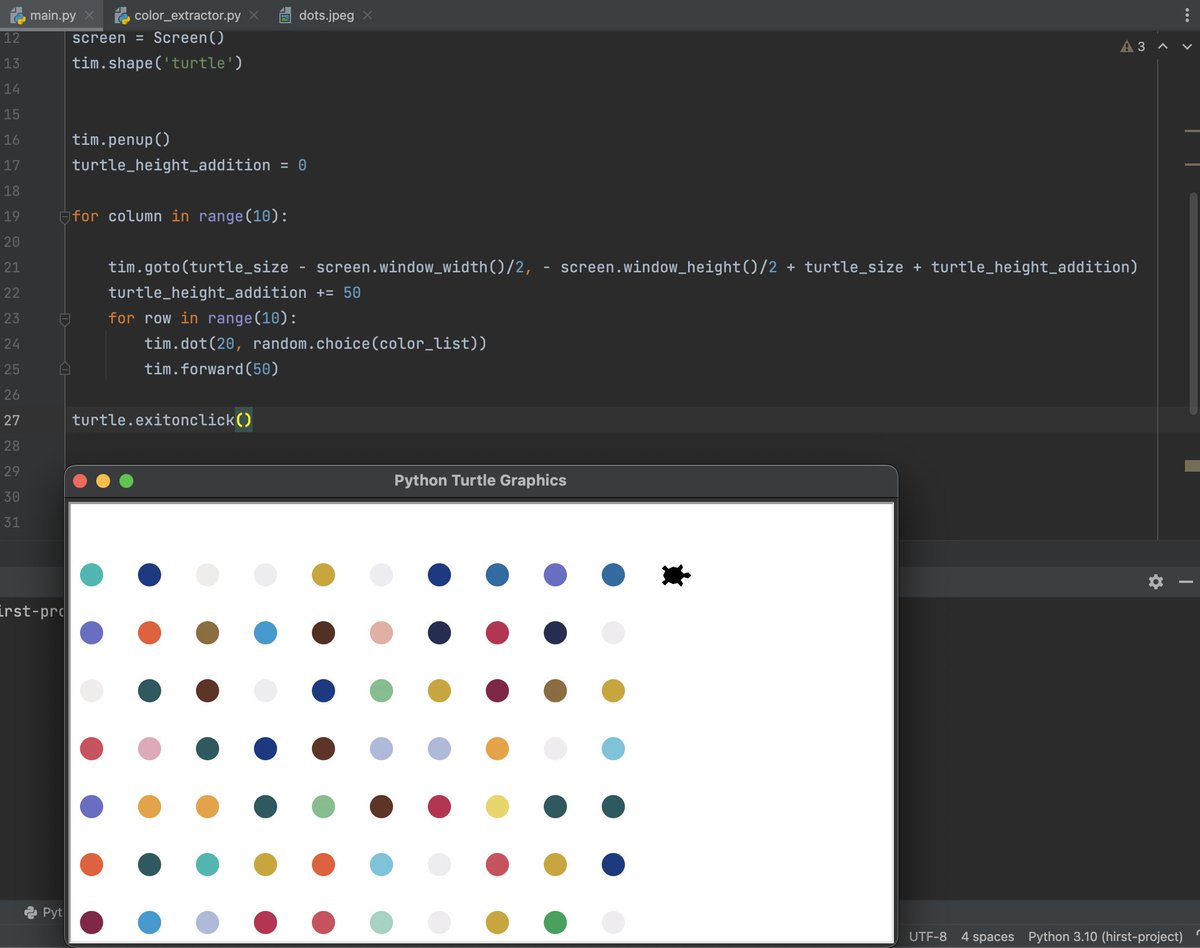Click line number 27 in the gutter

12,420
